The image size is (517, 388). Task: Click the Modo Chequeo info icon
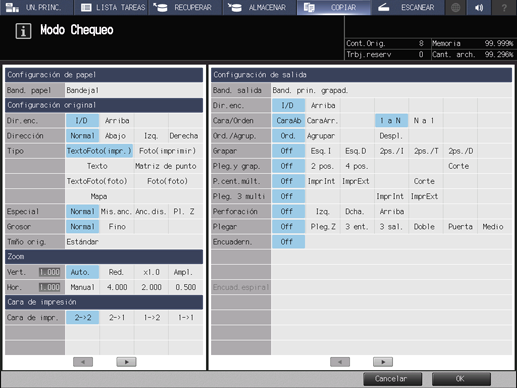23,31
